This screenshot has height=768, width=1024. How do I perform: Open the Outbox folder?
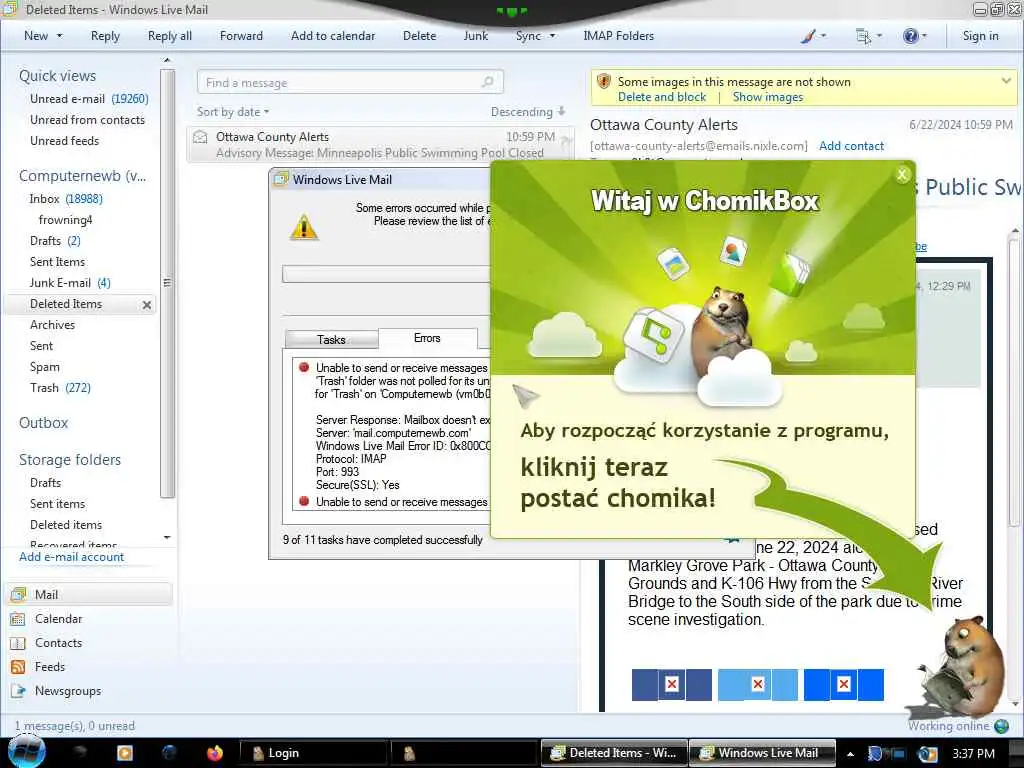click(43, 423)
